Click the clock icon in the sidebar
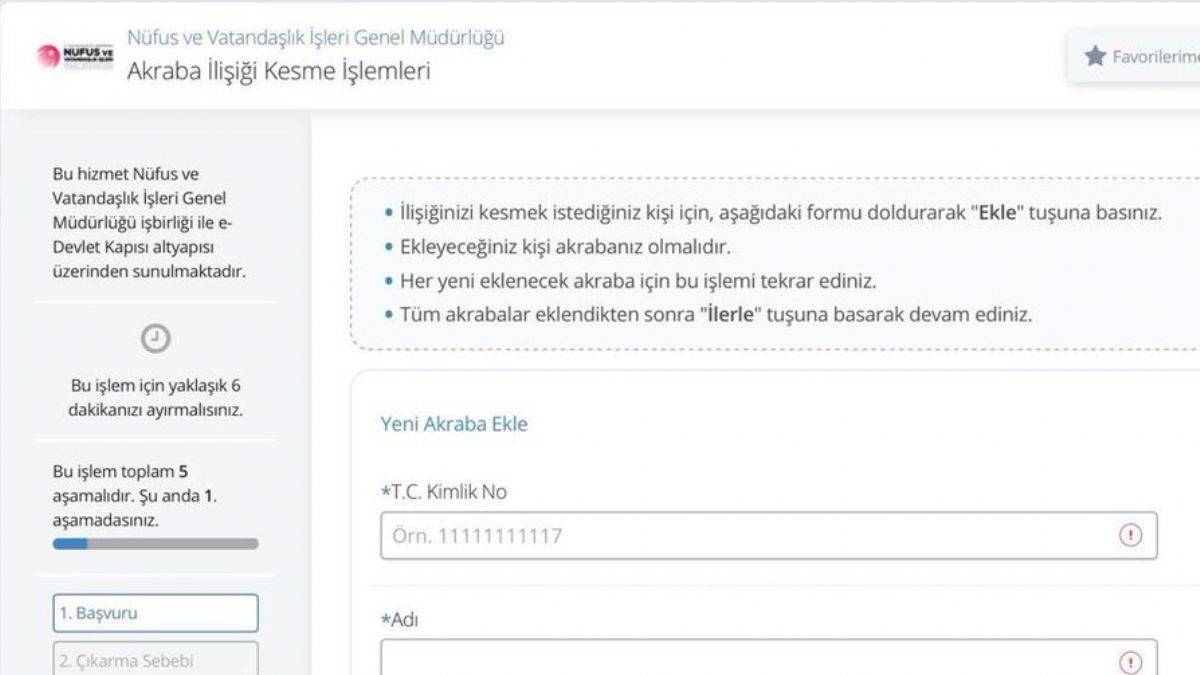 coord(155,339)
